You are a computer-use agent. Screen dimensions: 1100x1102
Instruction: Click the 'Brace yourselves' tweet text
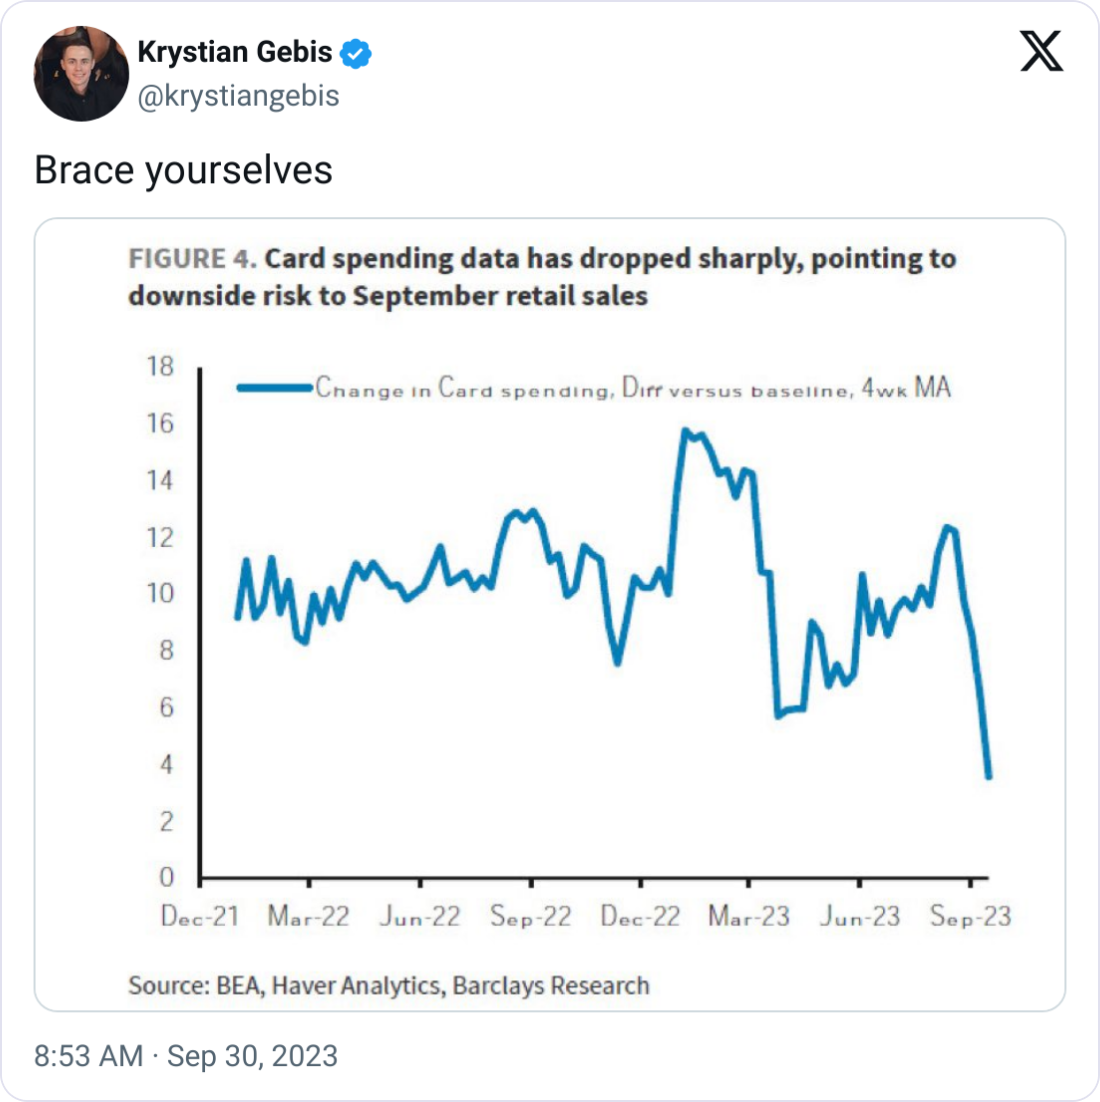tap(183, 170)
